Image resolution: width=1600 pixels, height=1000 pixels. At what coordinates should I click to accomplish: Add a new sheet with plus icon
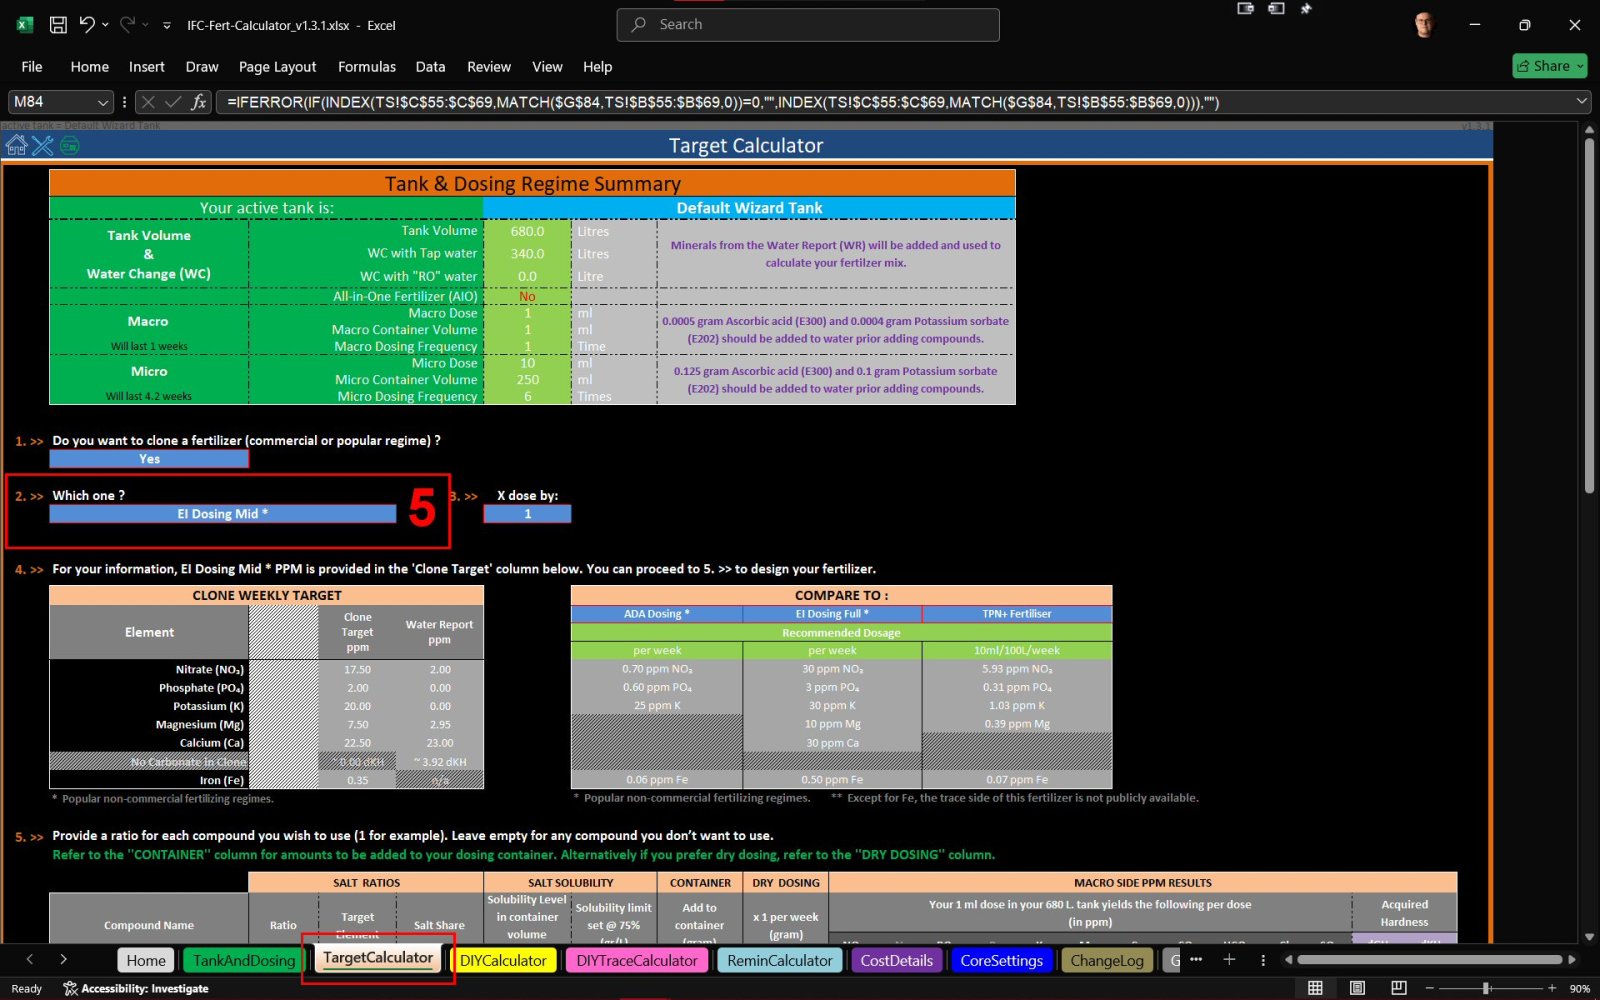(1229, 960)
